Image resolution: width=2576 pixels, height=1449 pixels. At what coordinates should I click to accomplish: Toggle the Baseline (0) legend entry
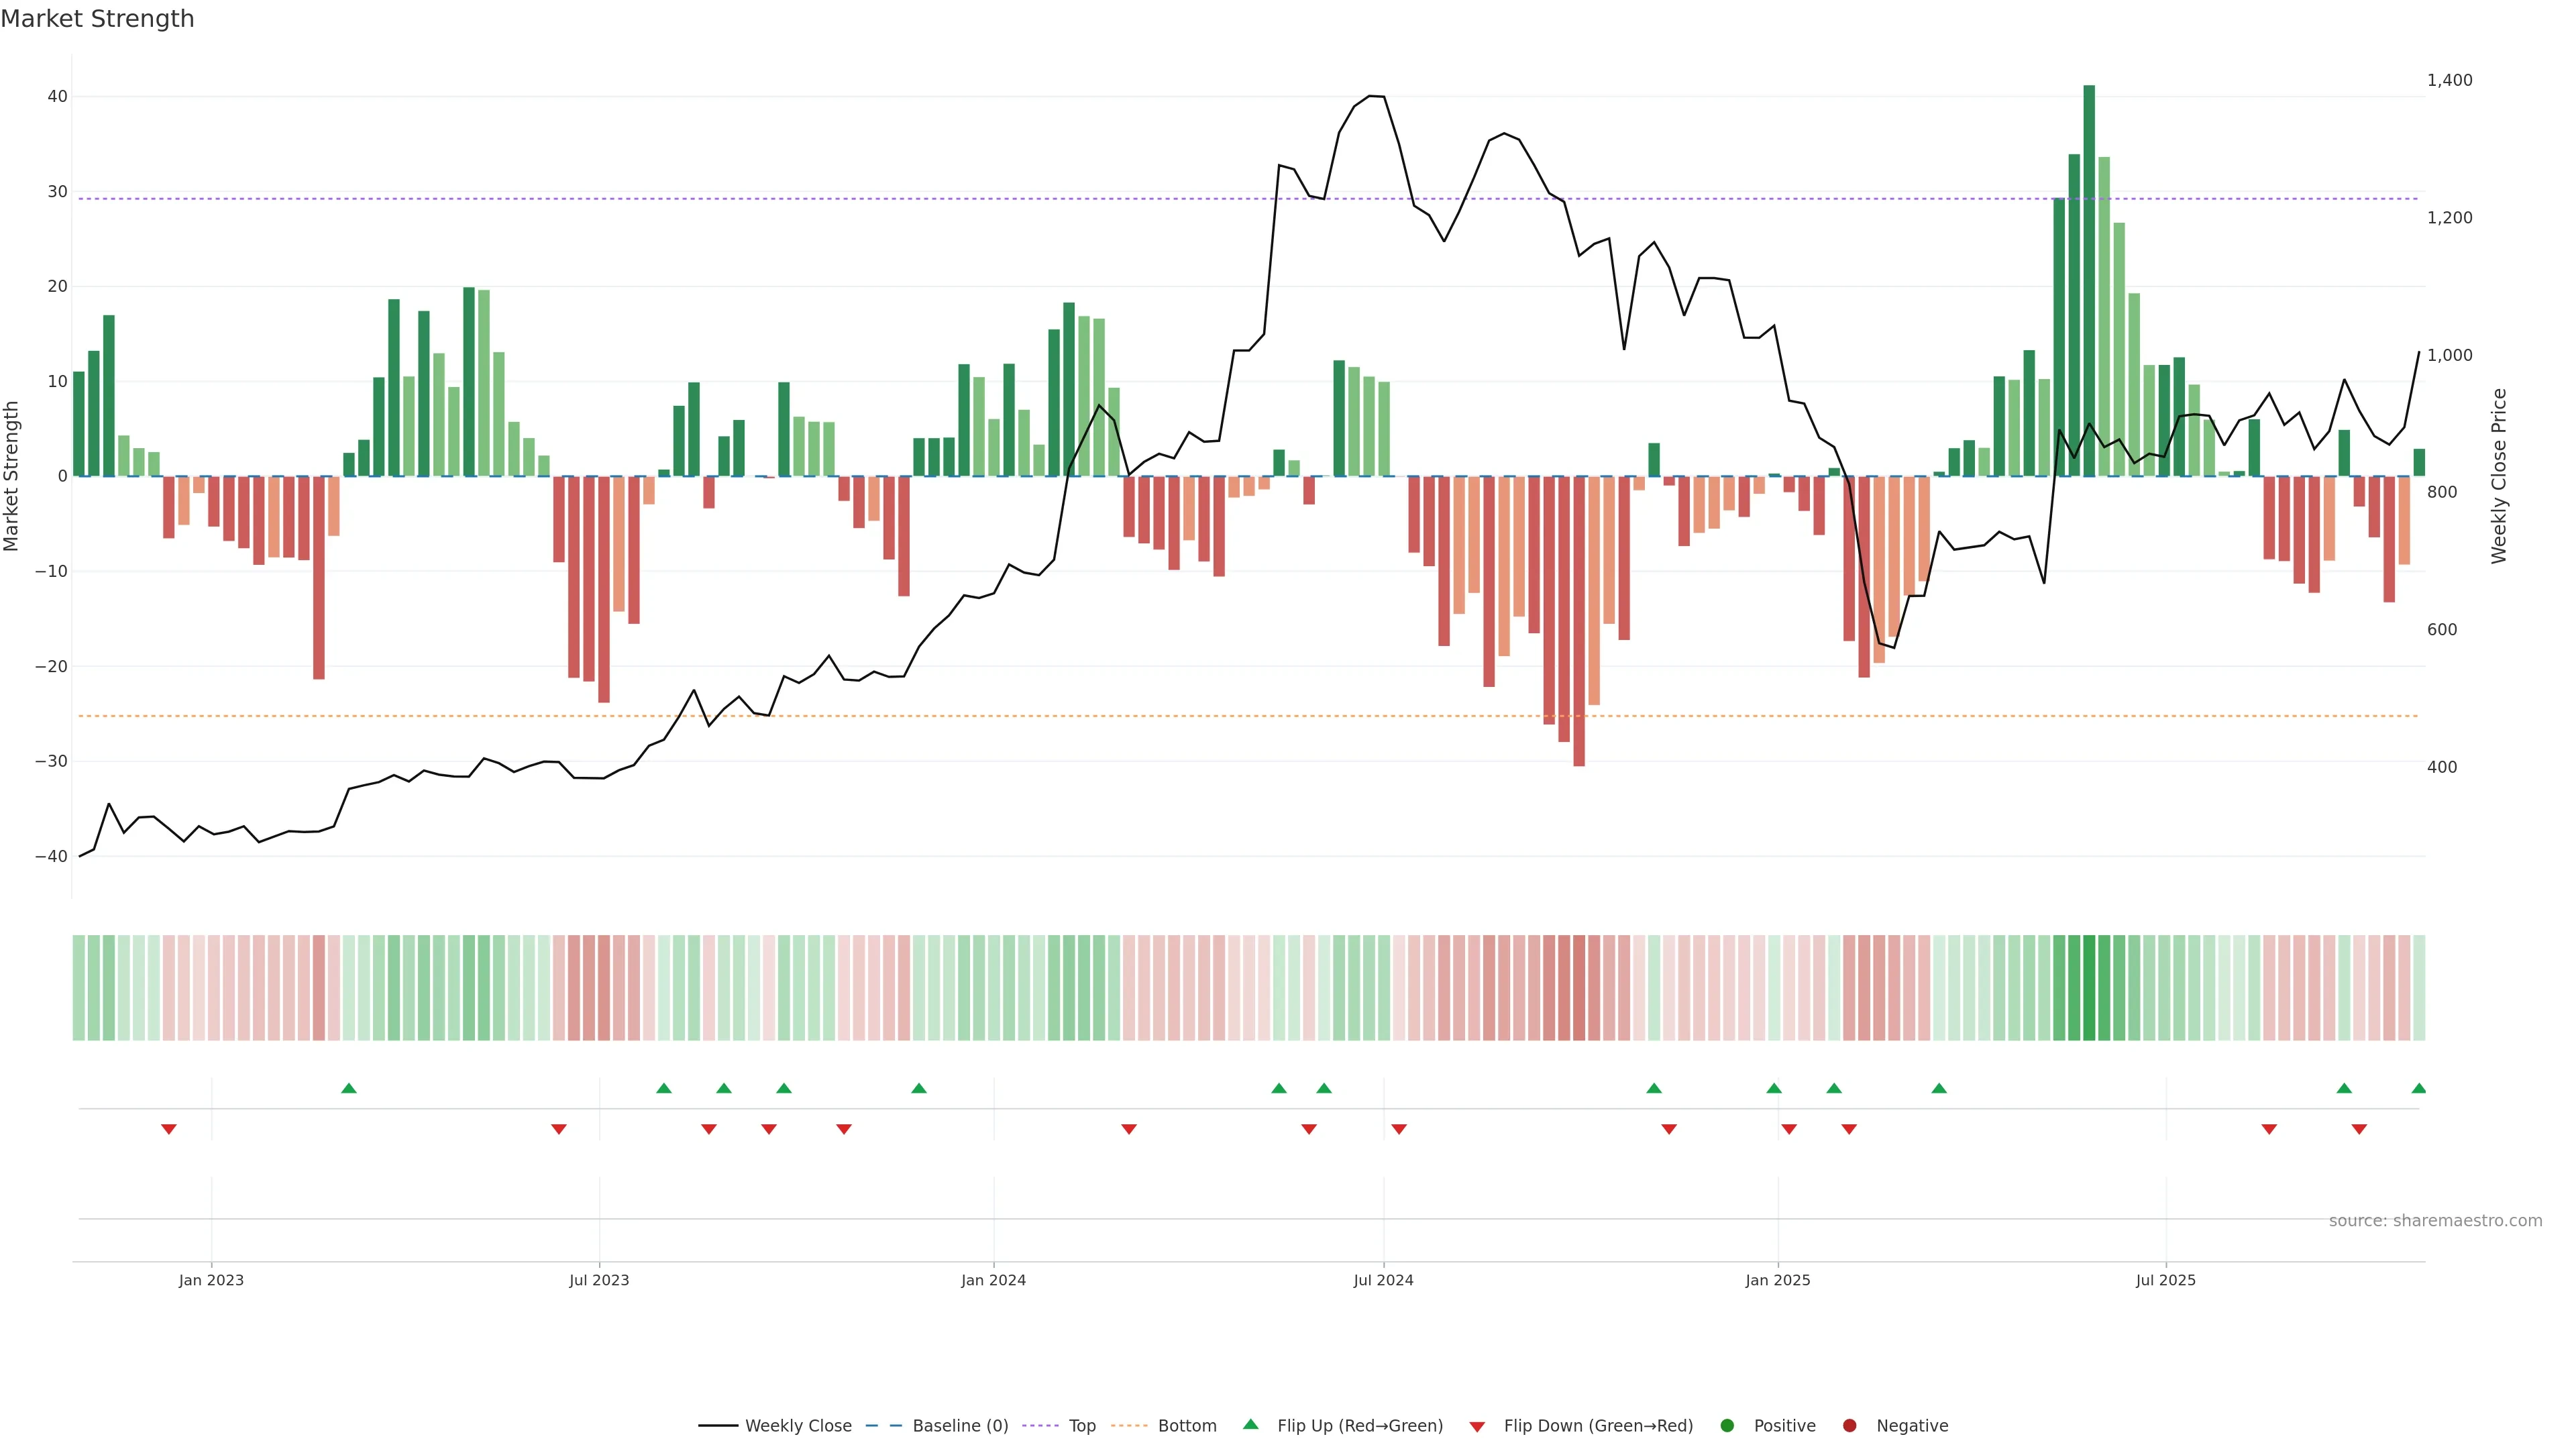959,1425
